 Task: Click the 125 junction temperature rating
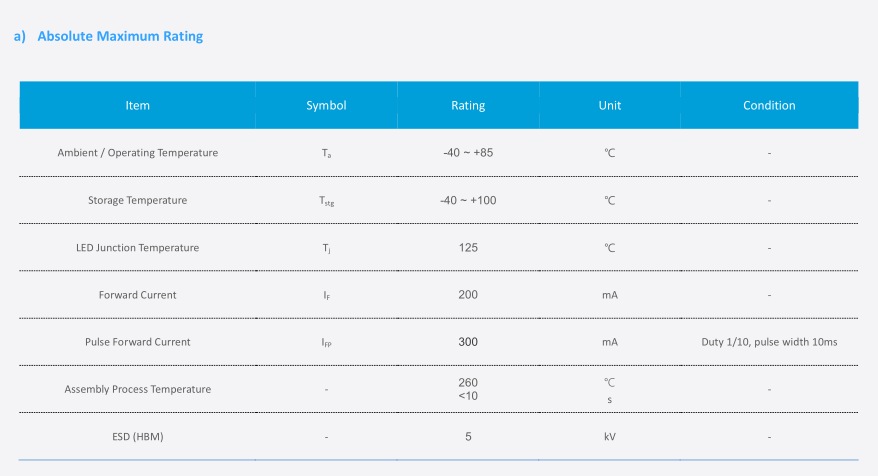click(x=468, y=247)
